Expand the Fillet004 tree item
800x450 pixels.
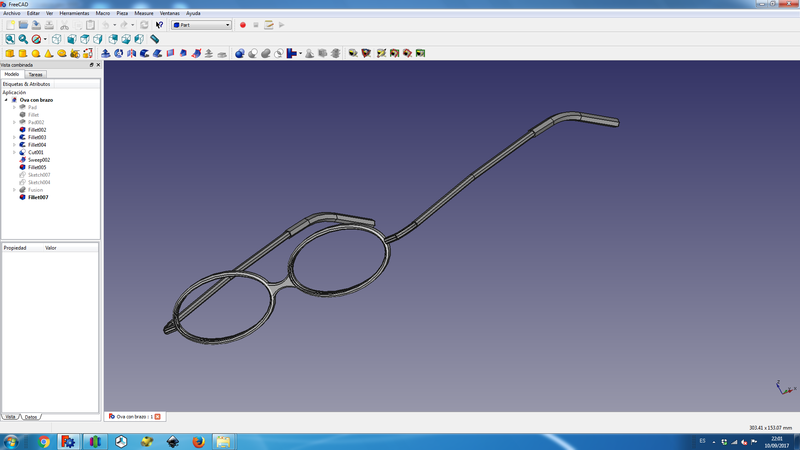pos(14,145)
